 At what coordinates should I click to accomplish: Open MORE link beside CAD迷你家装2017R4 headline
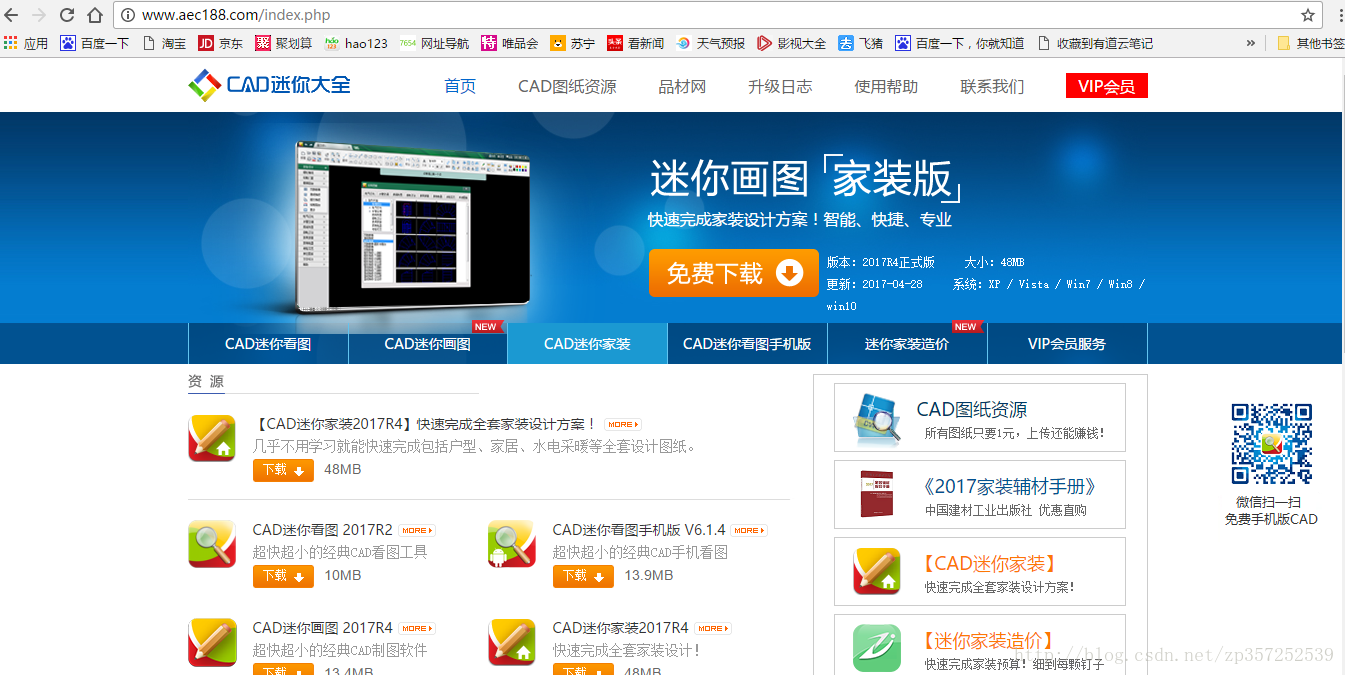623,425
